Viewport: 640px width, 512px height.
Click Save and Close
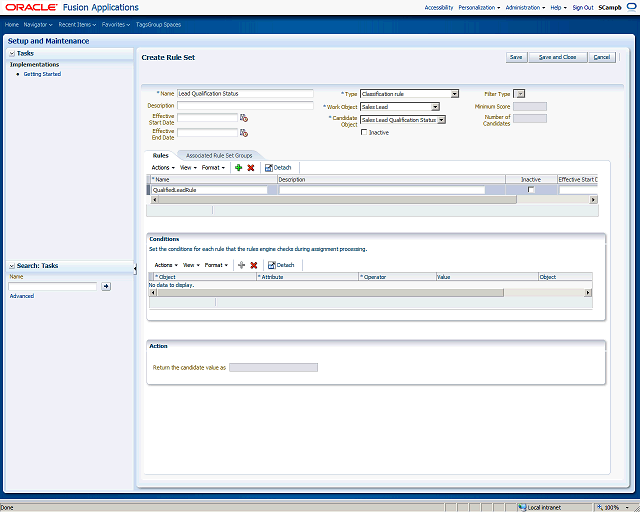[x=558, y=57]
